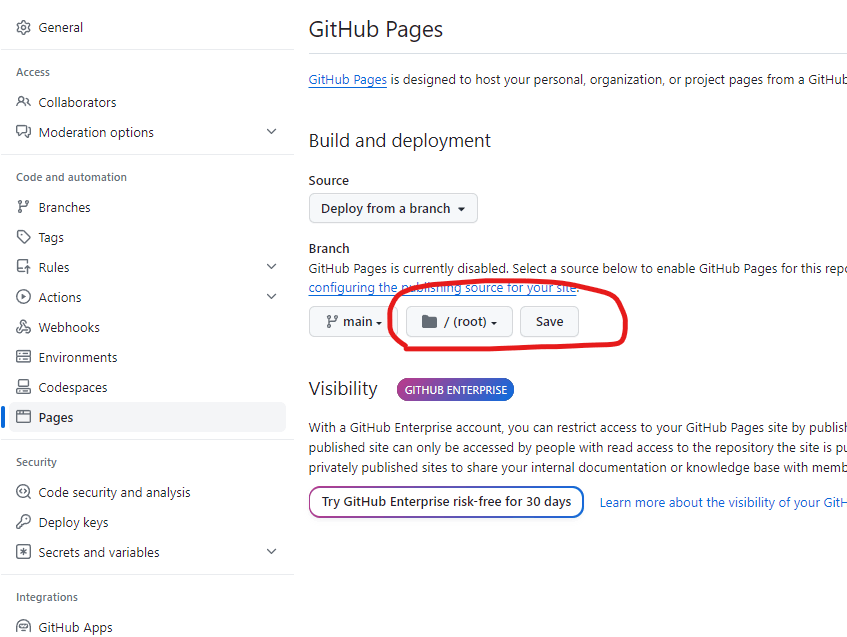Image resolution: width=847 pixels, height=637 pixels.
Task: Click Try GitHub Enterprise risk-free button
Action: [x=446, y=502]
